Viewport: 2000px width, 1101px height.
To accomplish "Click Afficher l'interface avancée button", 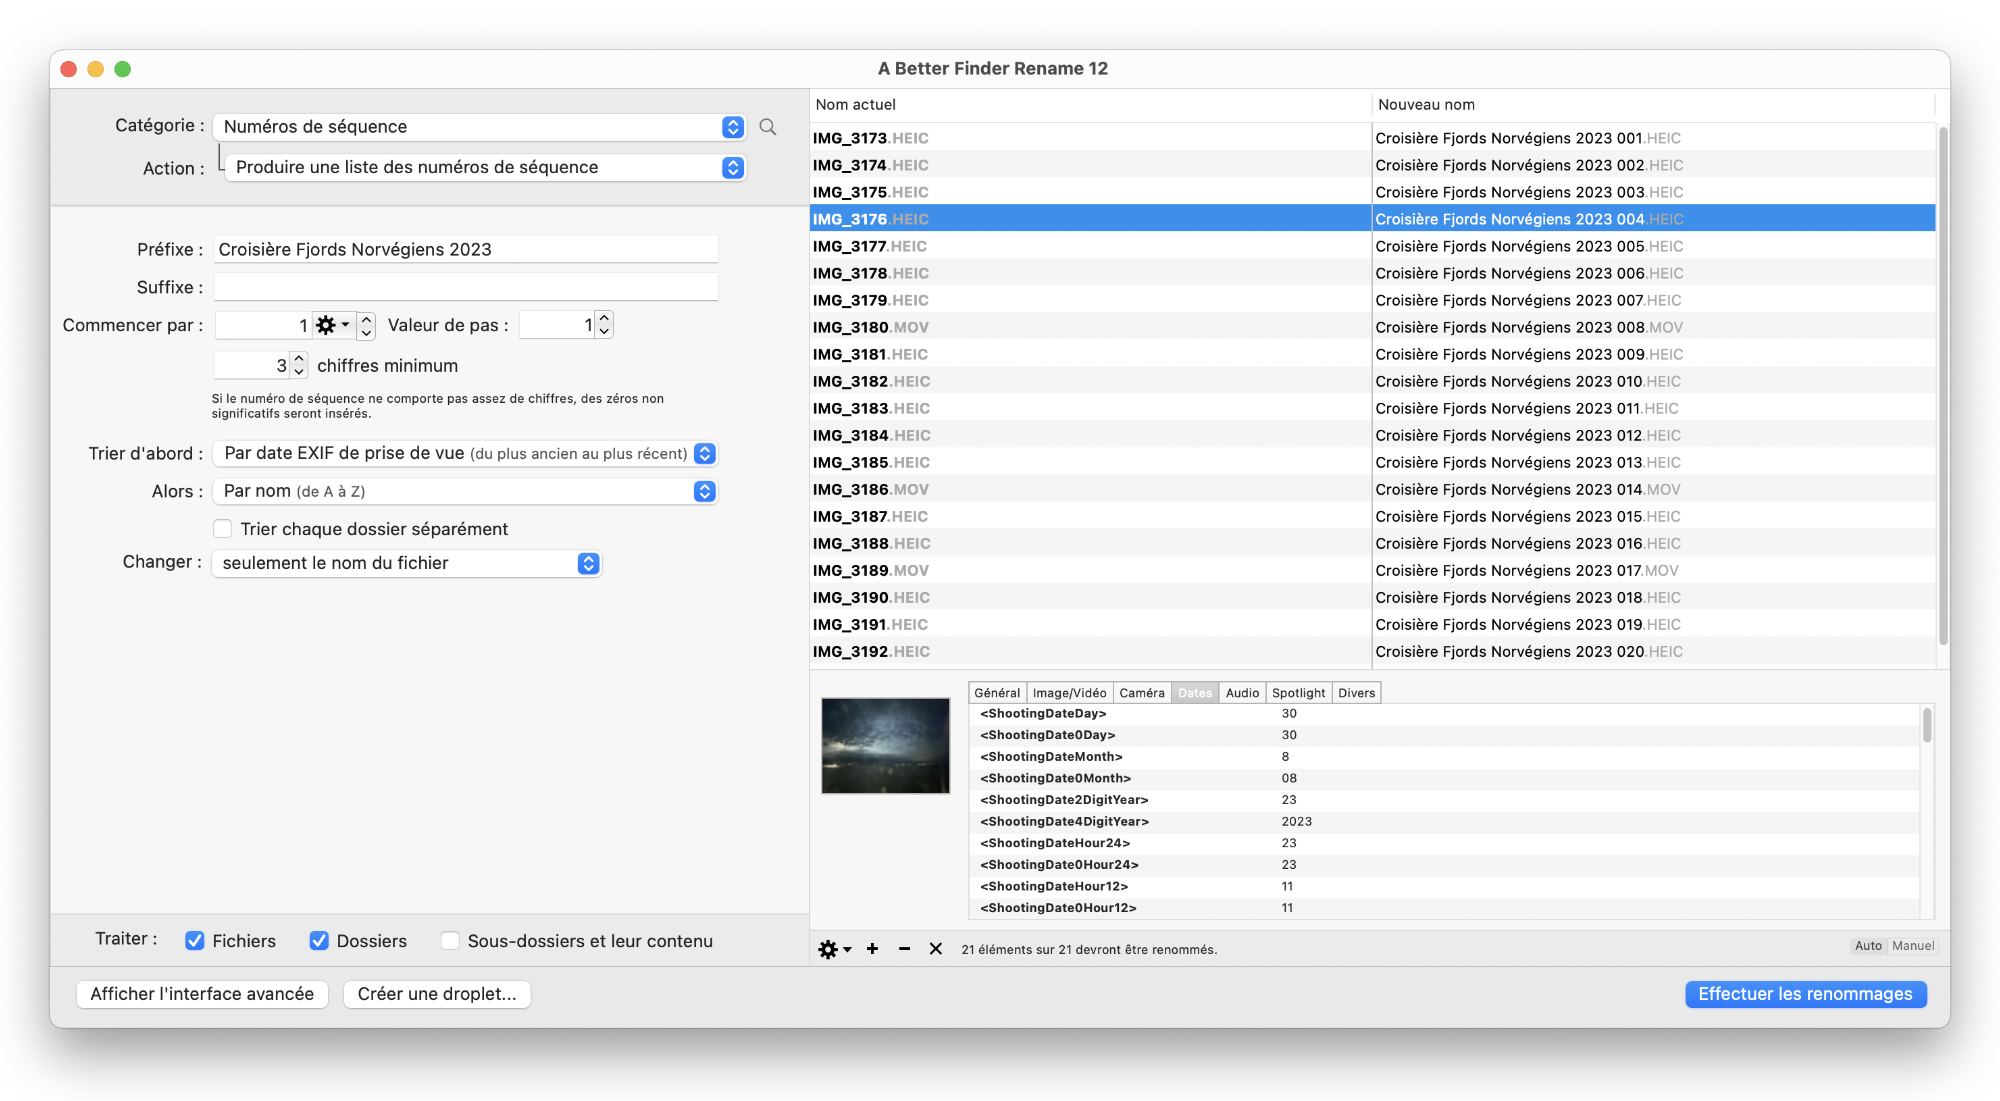I will pos(202,994).
